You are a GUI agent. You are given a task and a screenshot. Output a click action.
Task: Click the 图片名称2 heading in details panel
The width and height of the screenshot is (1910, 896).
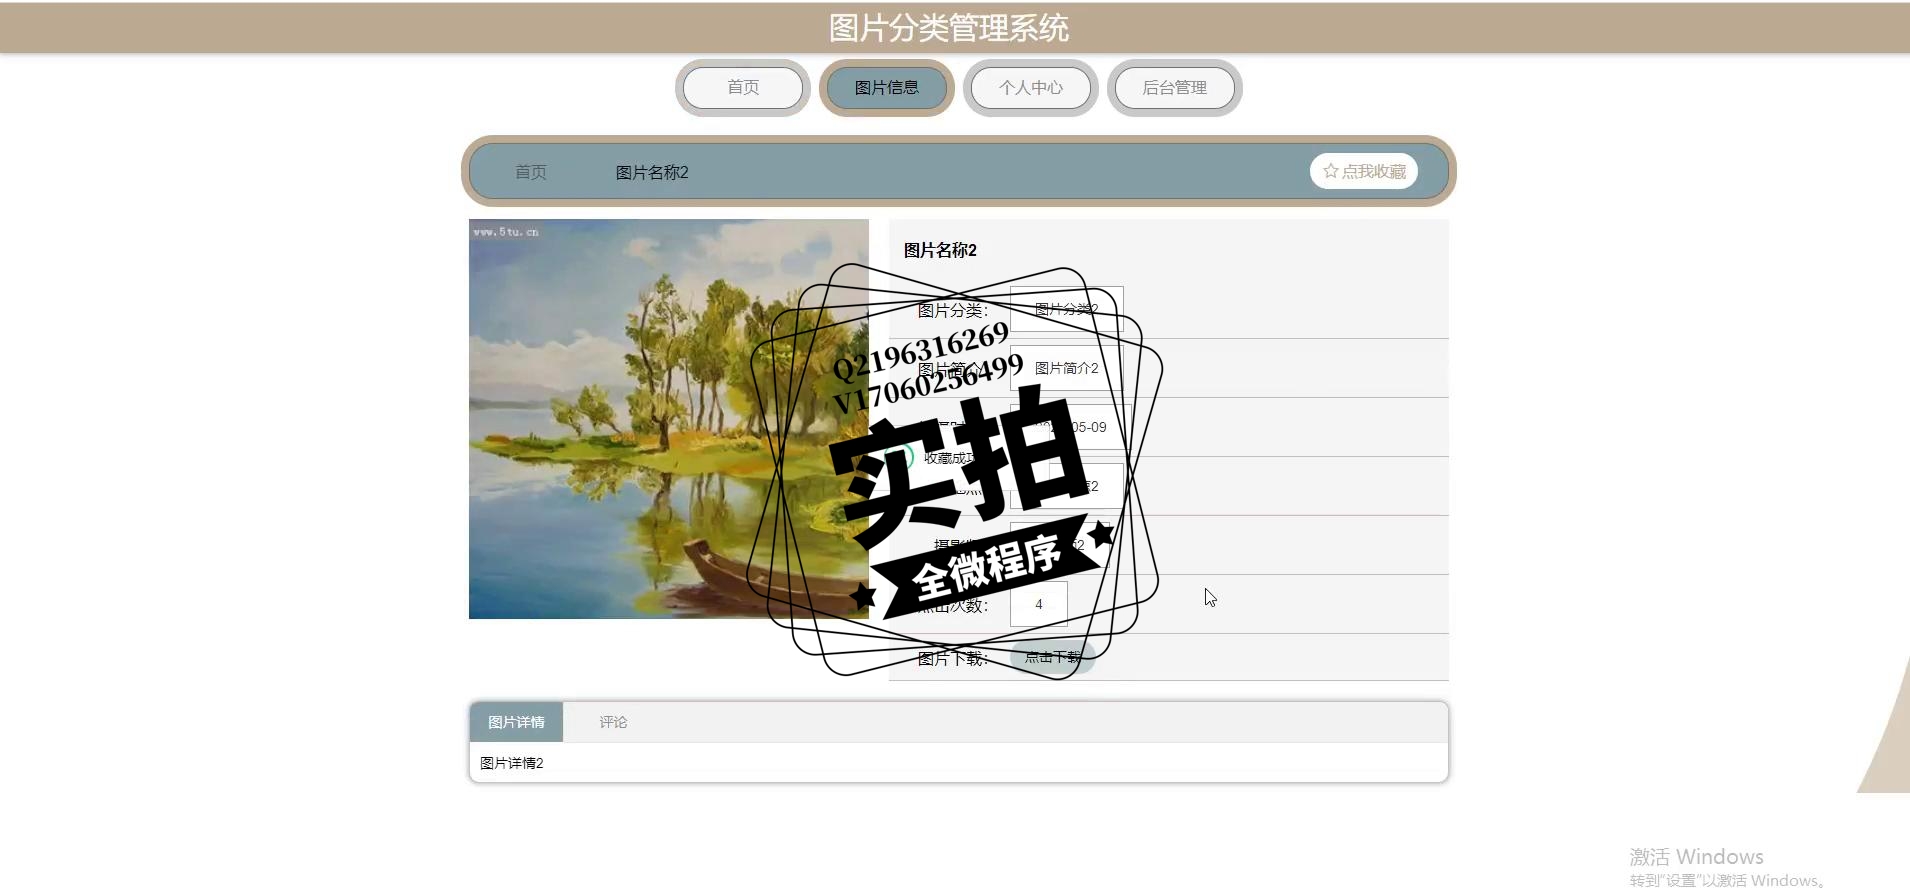pos(940,250)
